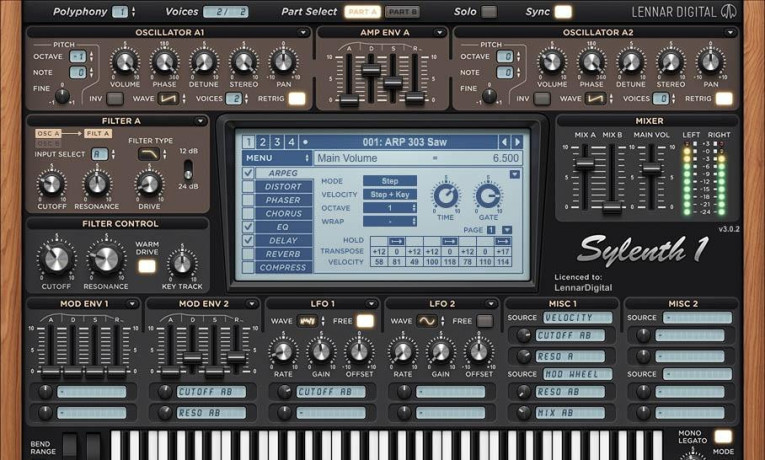Click the Amp Env A attack slider
The width and height of the screenshot is (765, 460).
point(349,100)
